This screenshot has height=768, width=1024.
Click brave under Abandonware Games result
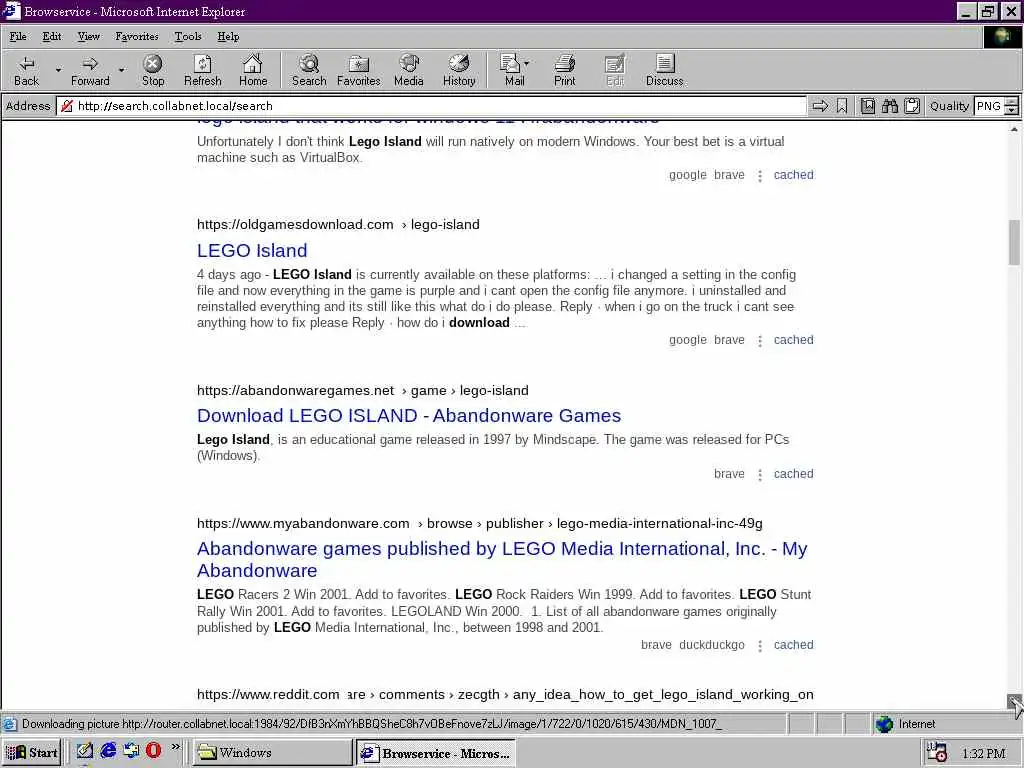tap(729, 473)
